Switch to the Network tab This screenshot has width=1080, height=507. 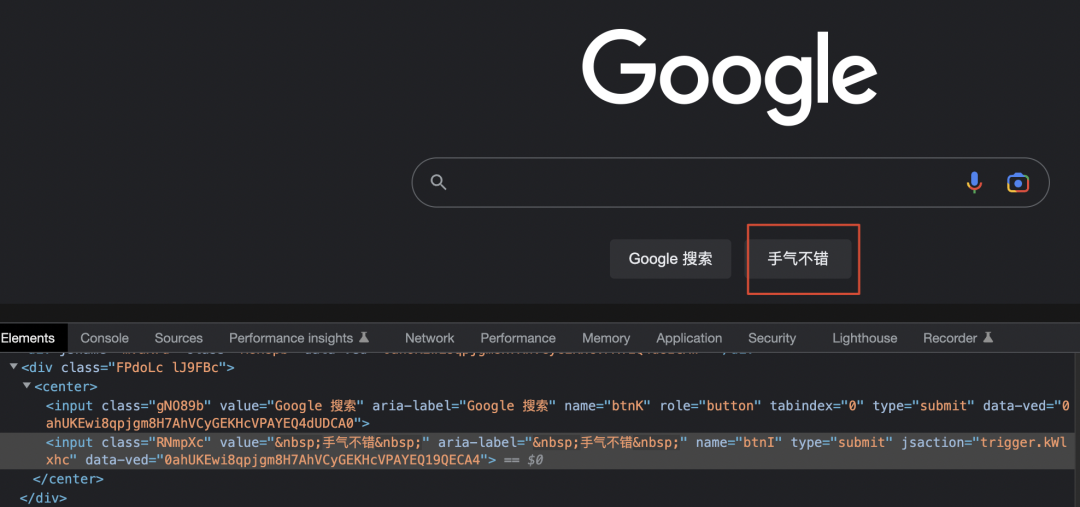(430, 338)
